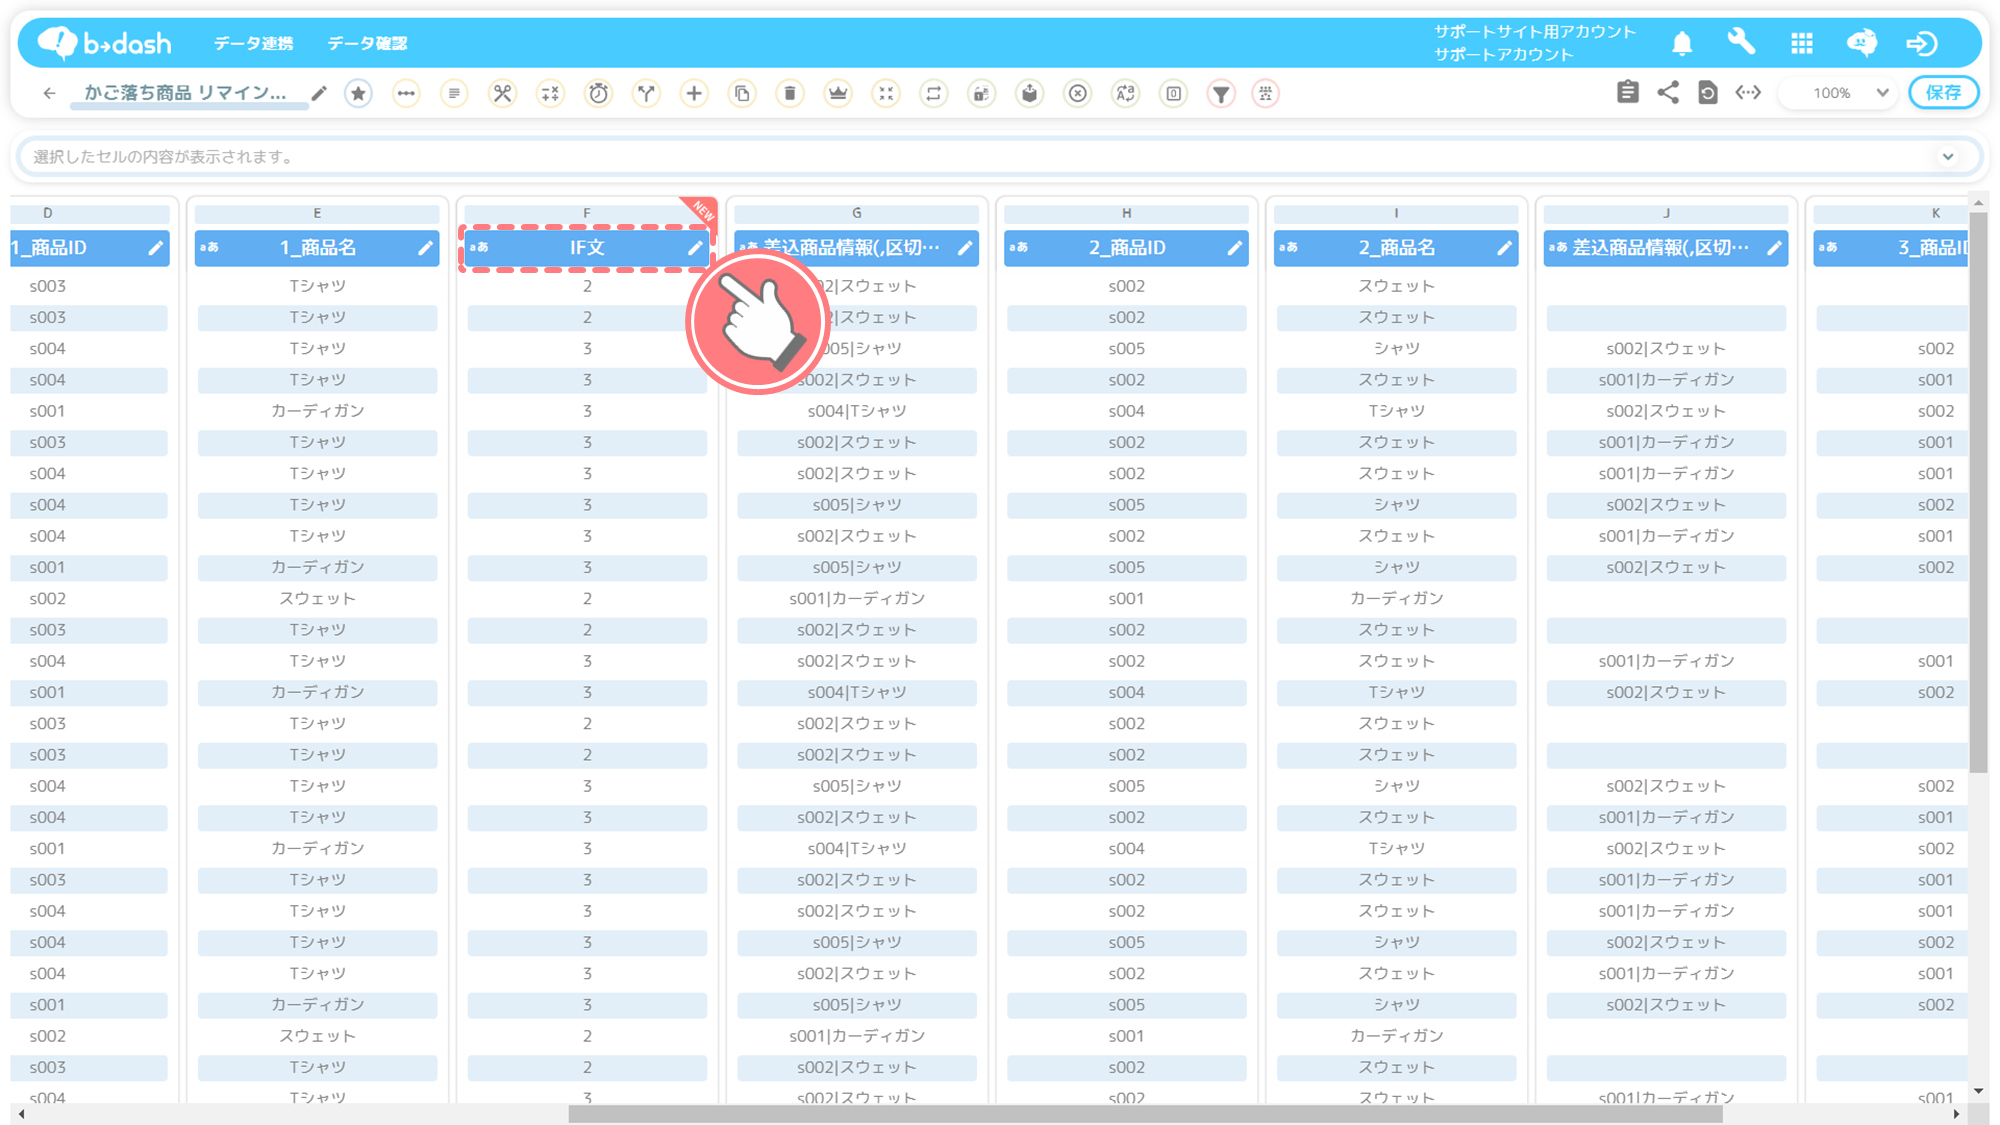2000x1125 pixels.
Task: Open the データ確認 menu
Action: pos(367,43)
